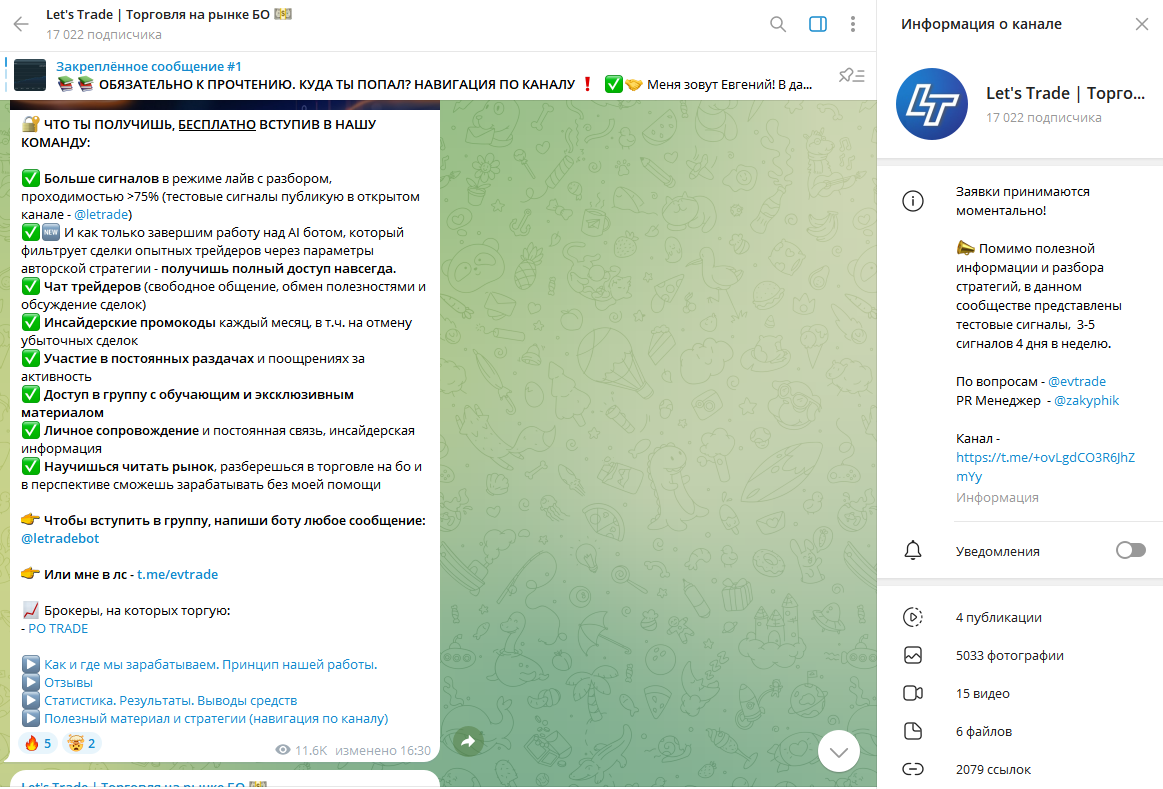Click the 'Информация' label under channel link

coord(997,498)
